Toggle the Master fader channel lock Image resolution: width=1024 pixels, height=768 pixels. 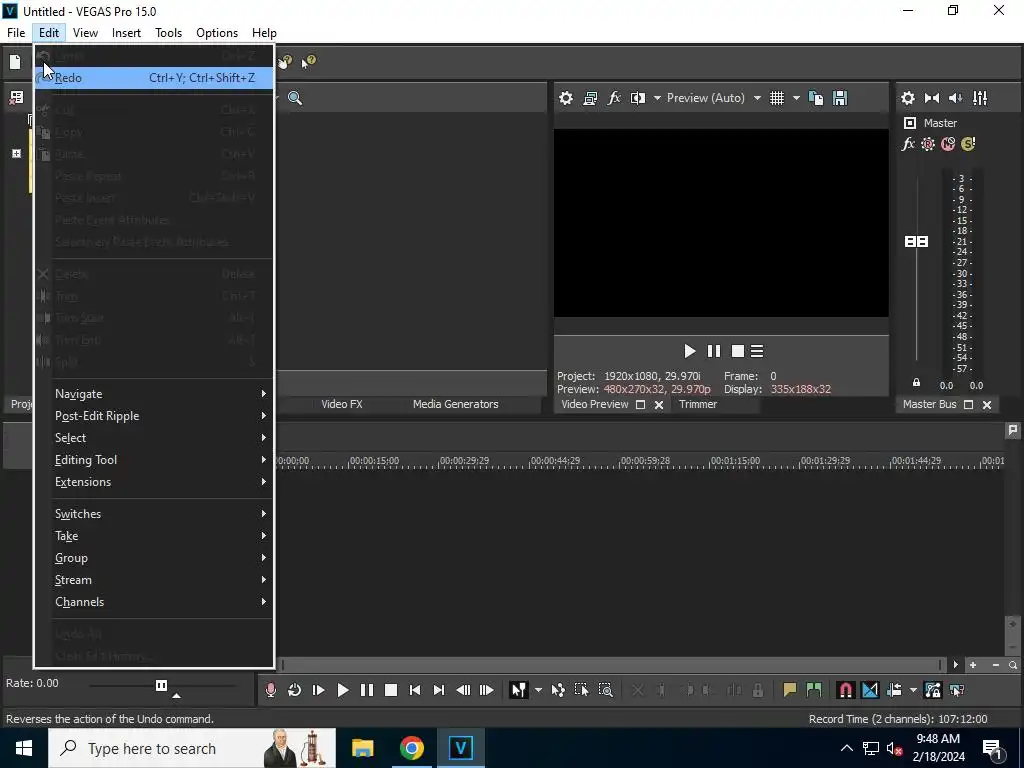pyautogui.click(x=916, y=383)
